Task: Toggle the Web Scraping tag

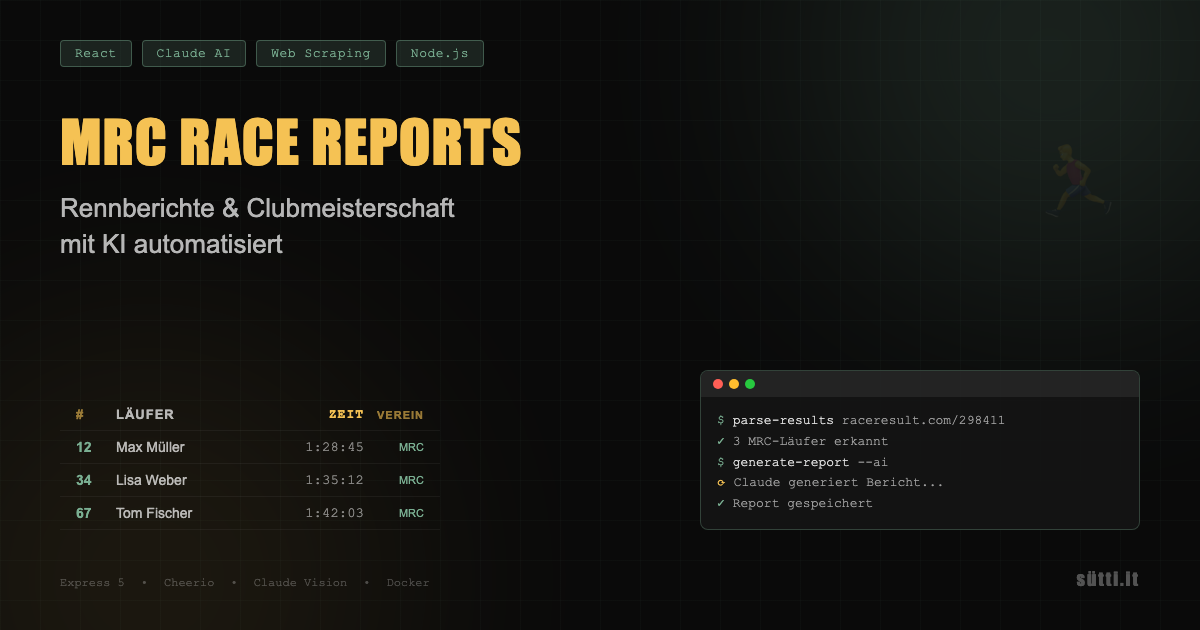Action: (320, 53)
